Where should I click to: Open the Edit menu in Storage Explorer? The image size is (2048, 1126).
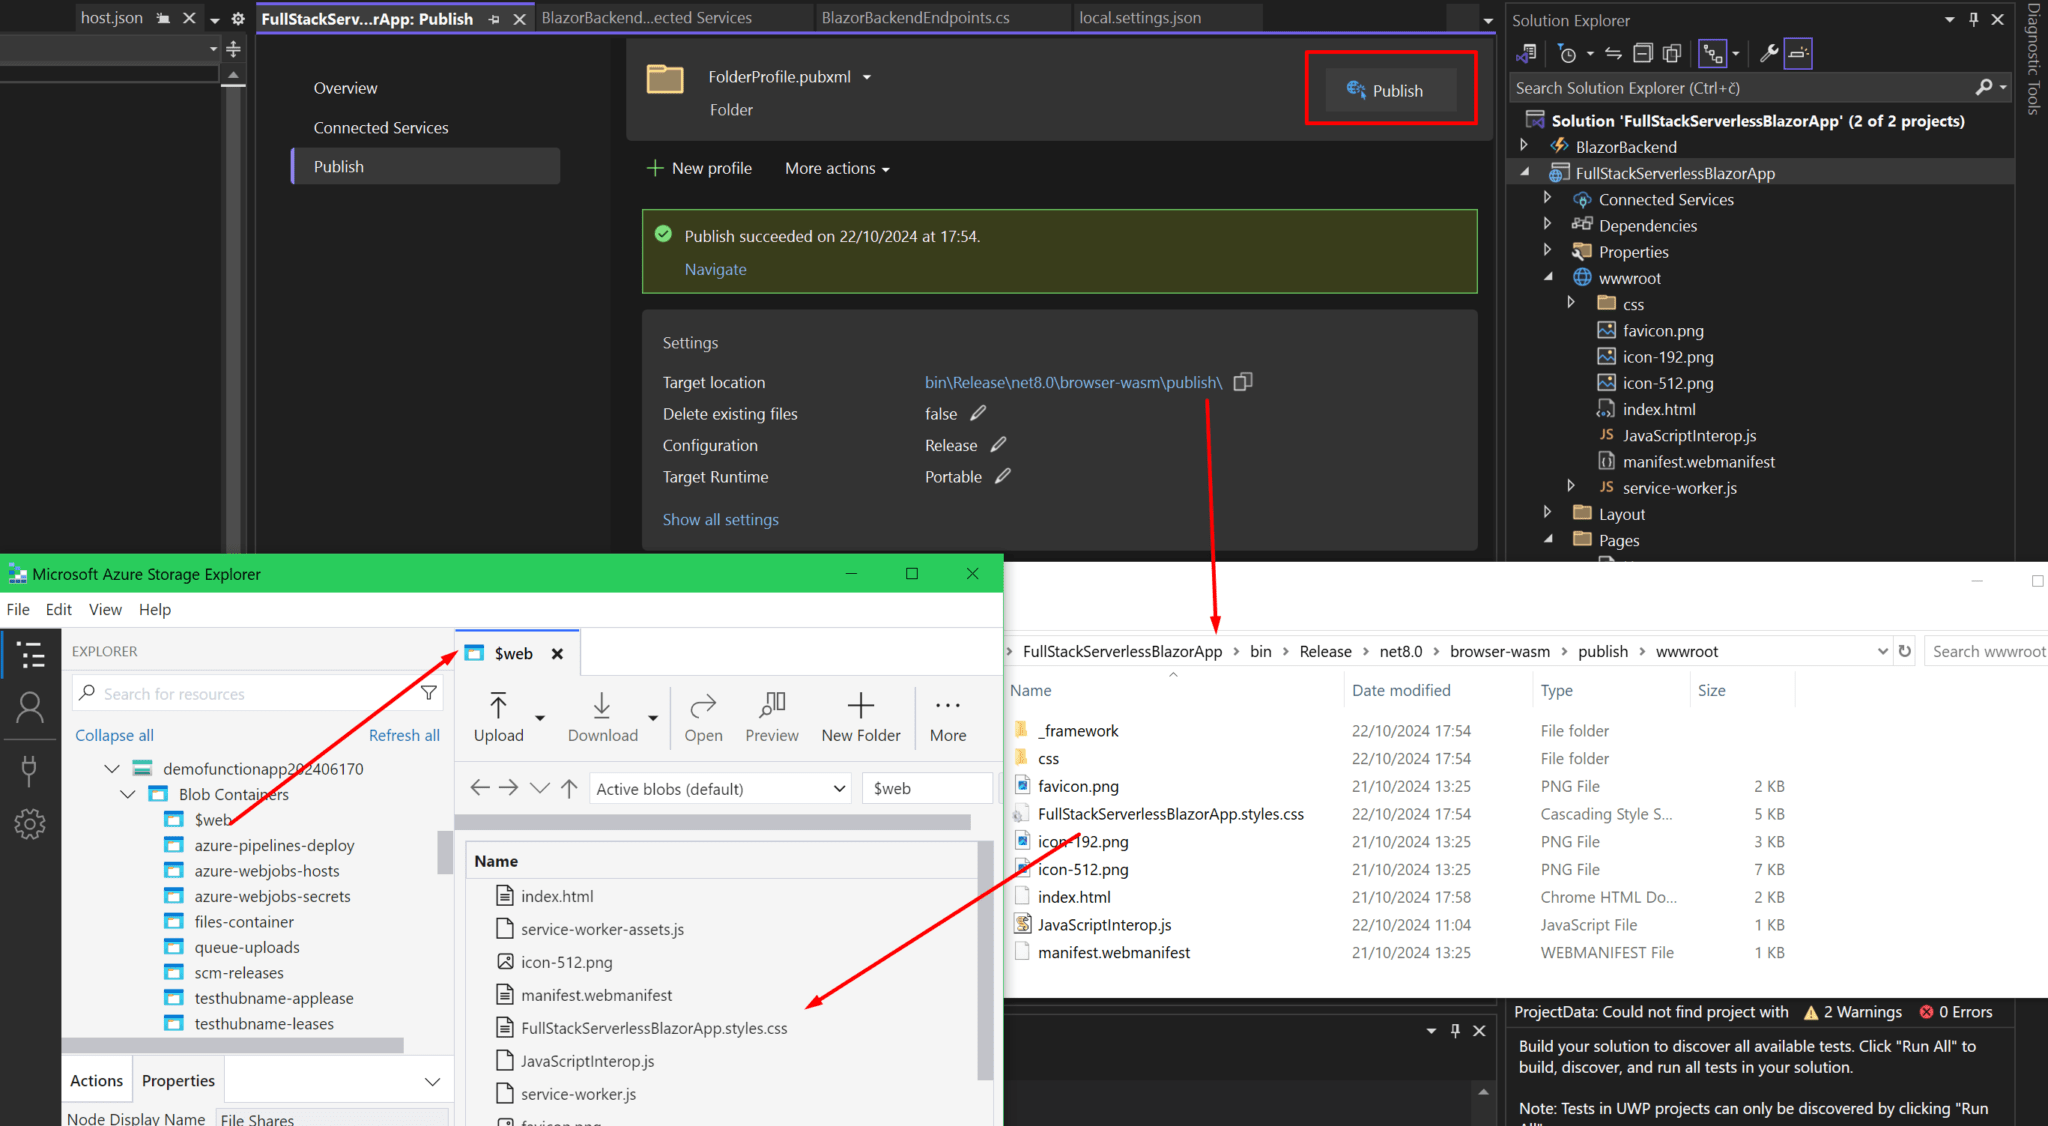[58, 609]
